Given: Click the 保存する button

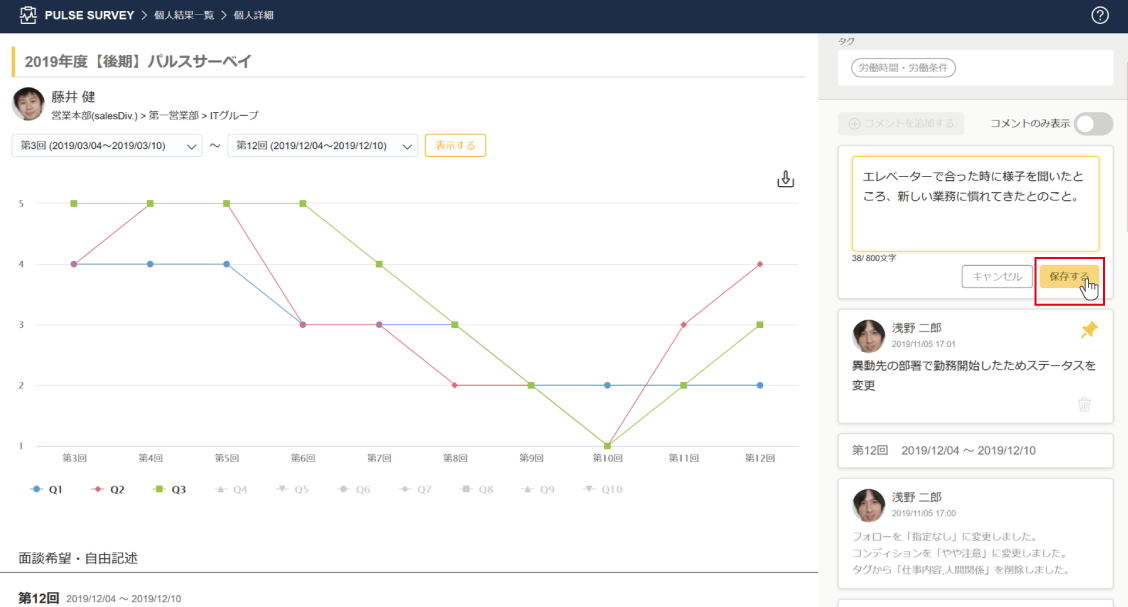Looking at the screenshot, I should pyautogui.click(x=1068, y=276).
